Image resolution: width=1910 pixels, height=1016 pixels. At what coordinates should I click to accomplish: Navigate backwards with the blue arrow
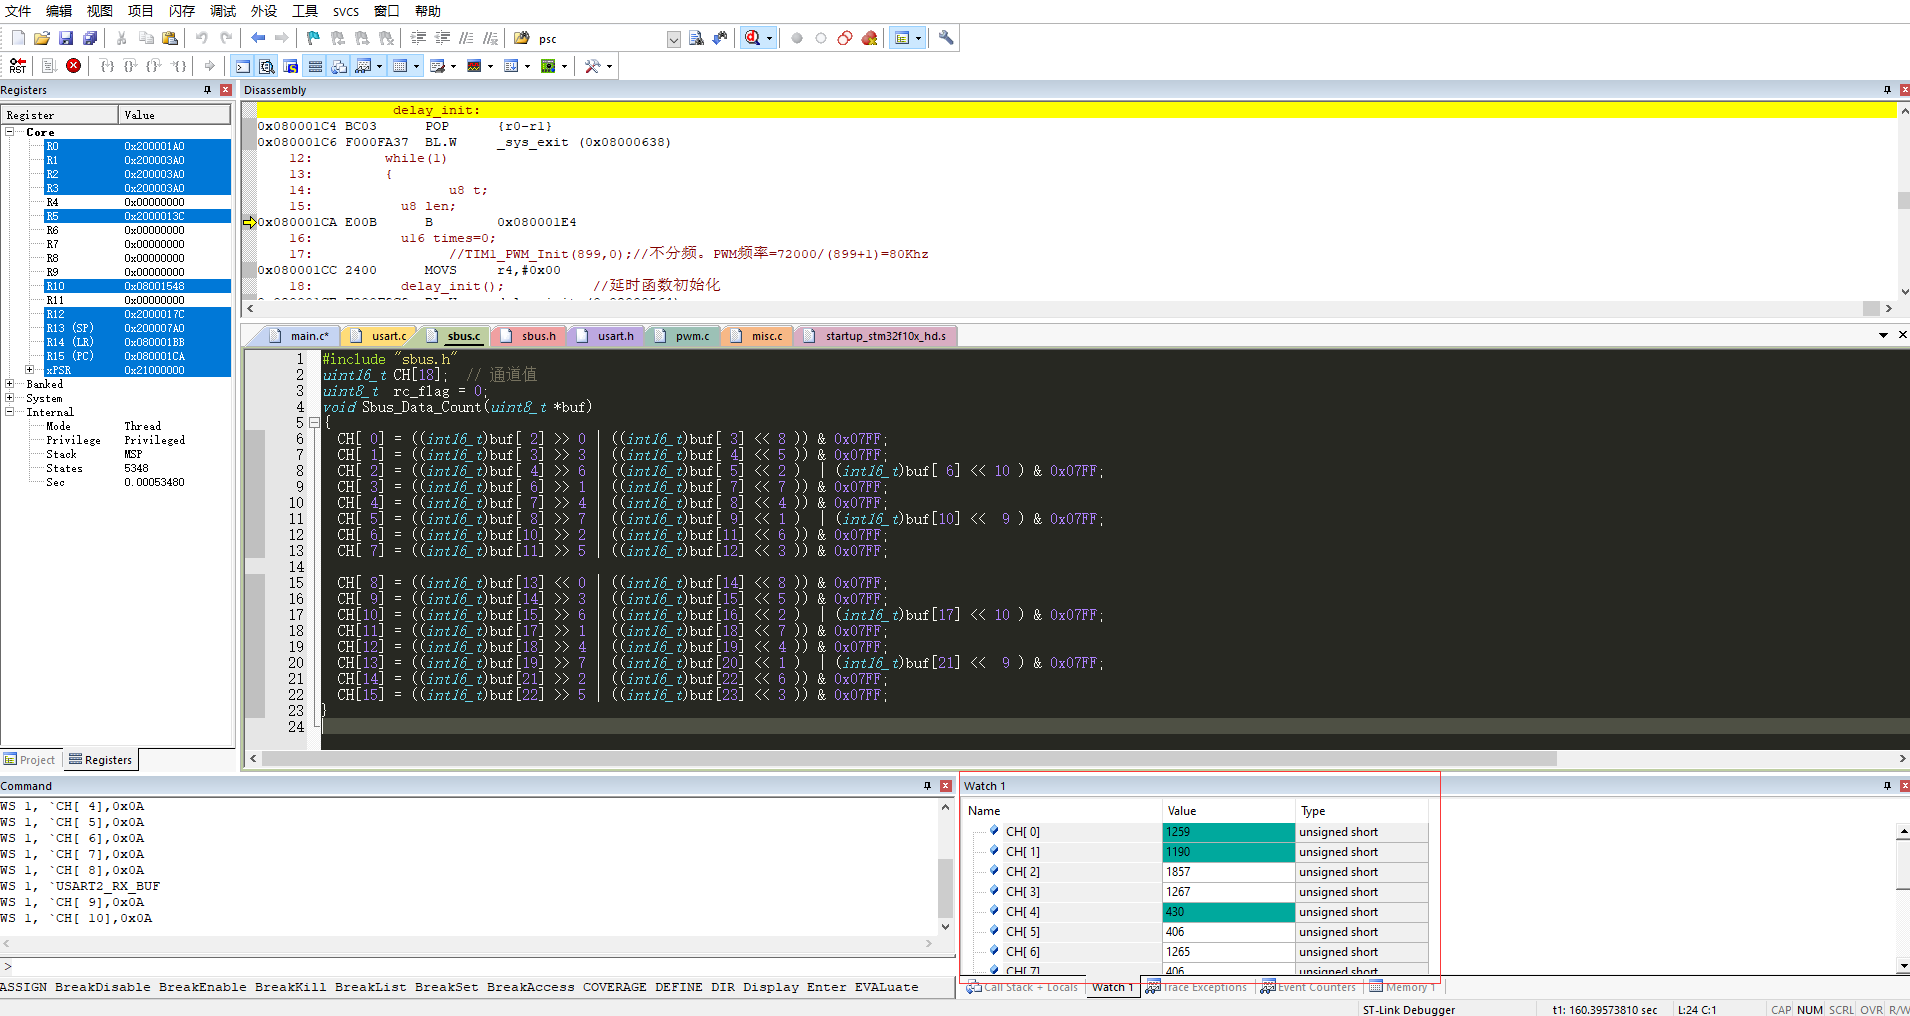click(x=258, y=38)
